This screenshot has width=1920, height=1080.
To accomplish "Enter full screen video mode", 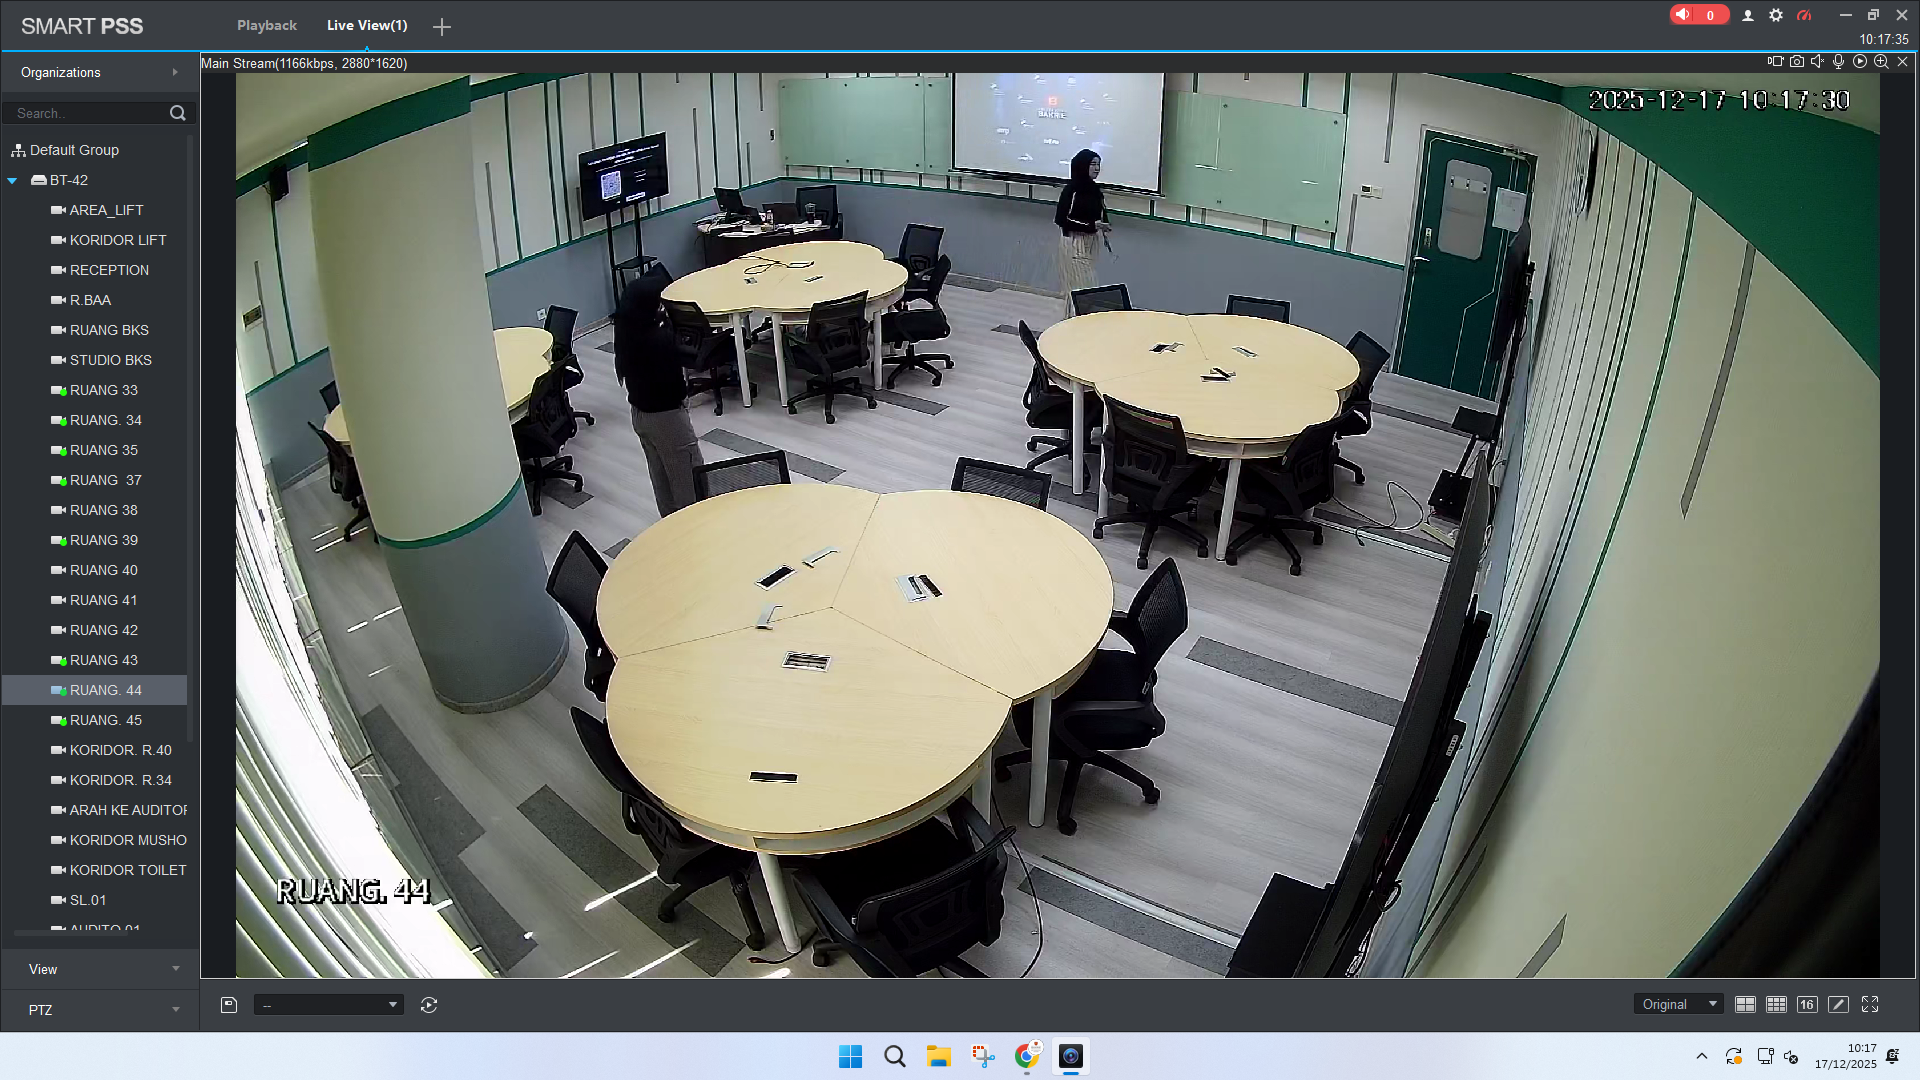I will [1870, 1004].
